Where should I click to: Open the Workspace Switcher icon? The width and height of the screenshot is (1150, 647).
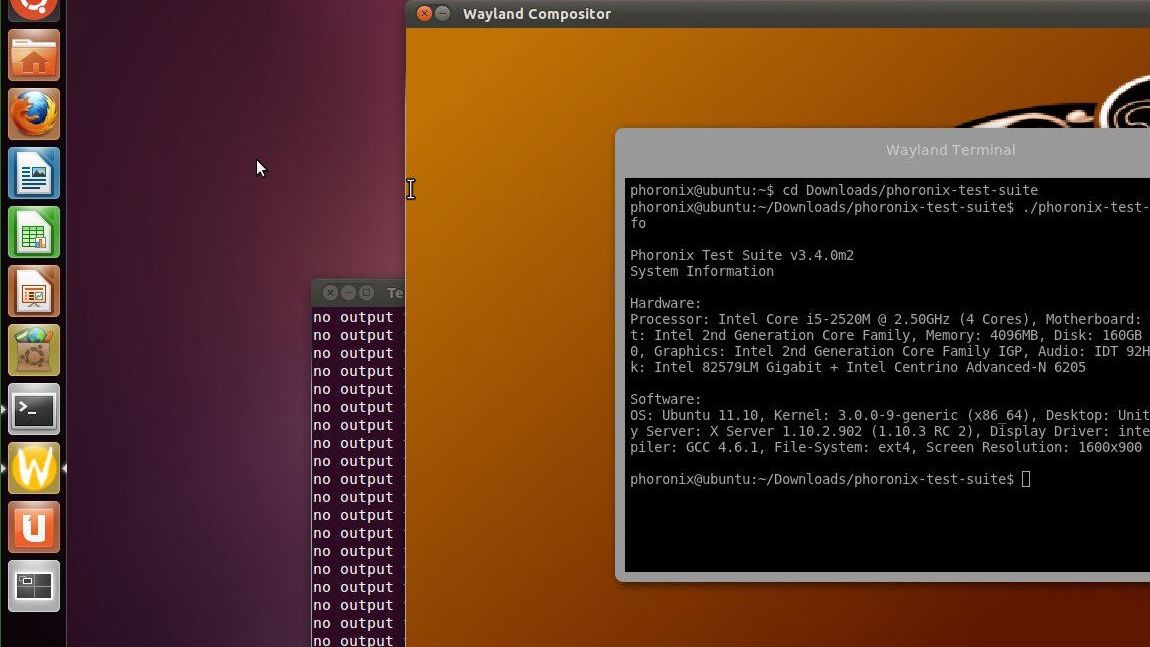point(34,586)
